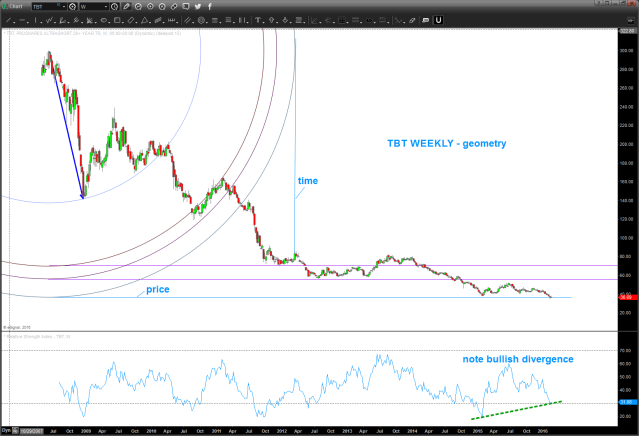Image resolution: width=639 pixels, height=436 pixels.
Task: Select the ellipse drawing tool
Action: [x=104, y=21]
